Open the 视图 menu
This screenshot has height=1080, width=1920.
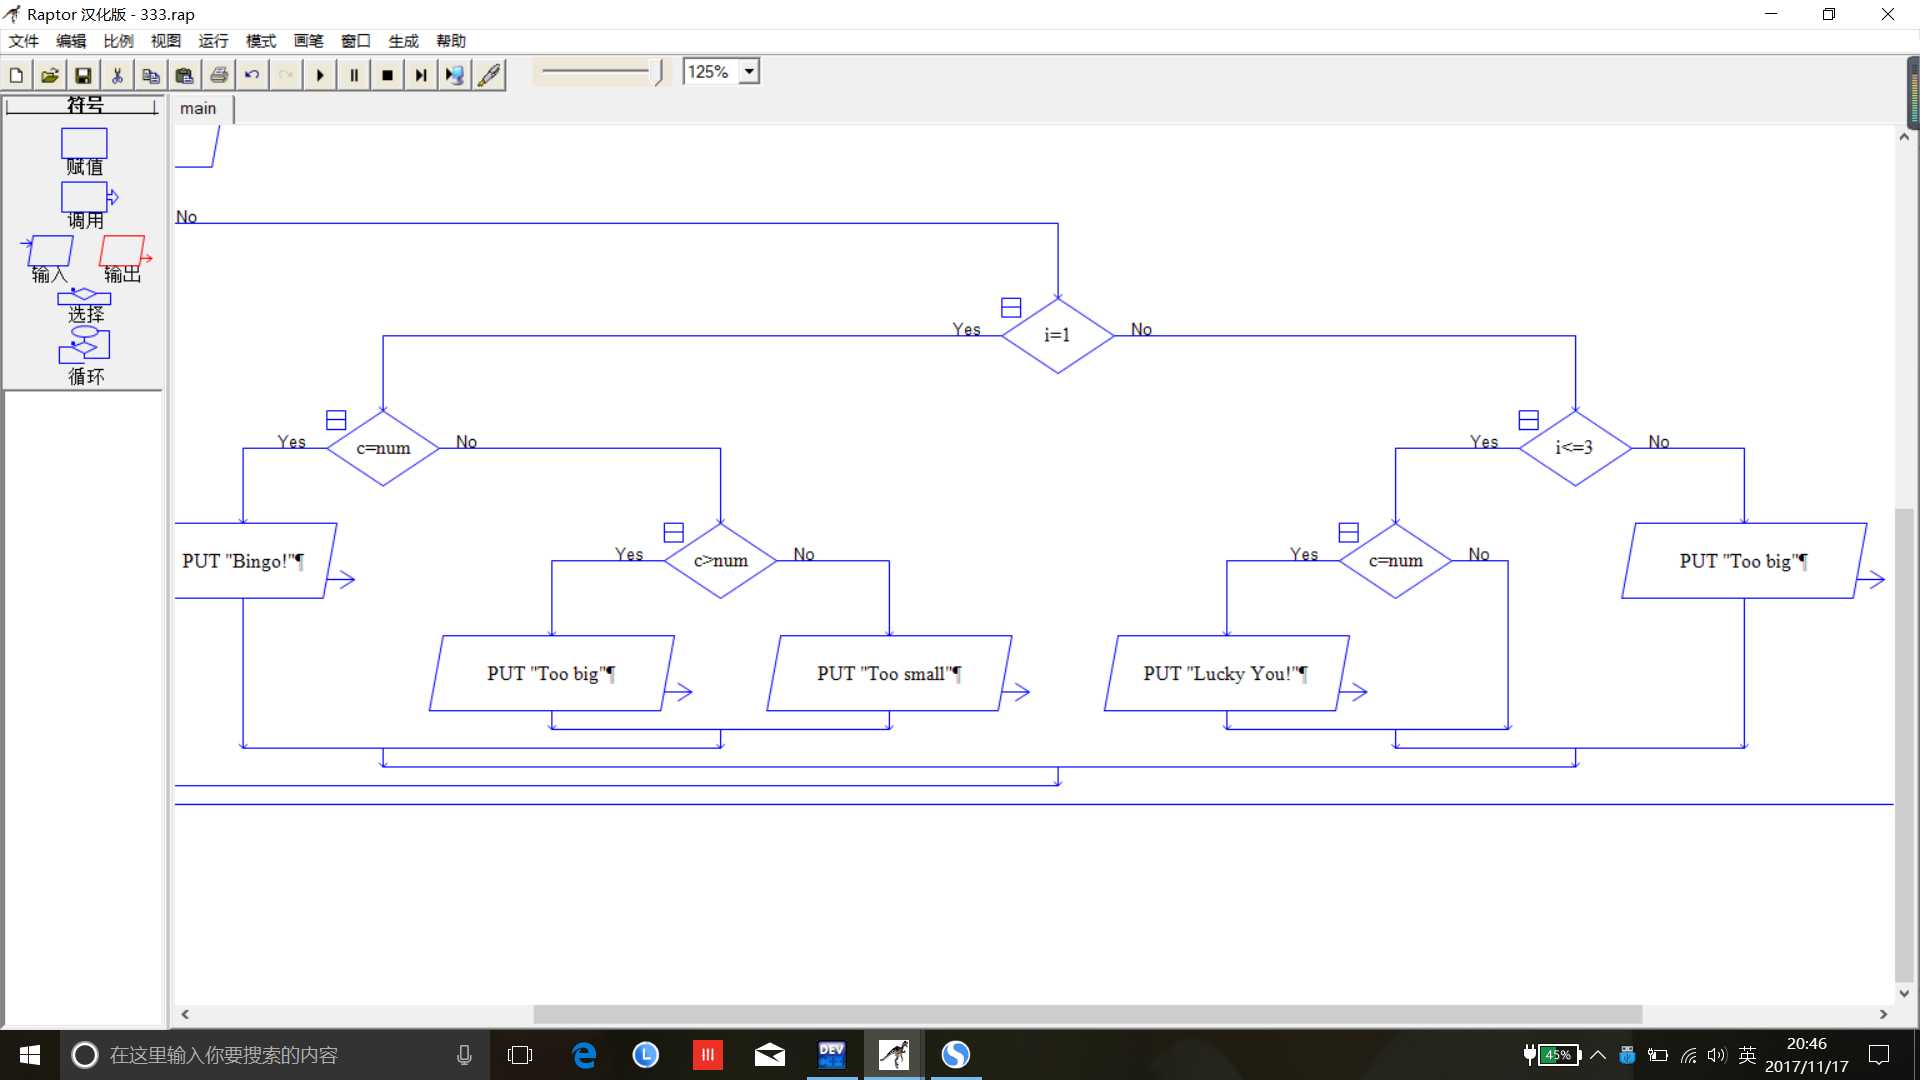pyautogui.click(x=166, y=41)
